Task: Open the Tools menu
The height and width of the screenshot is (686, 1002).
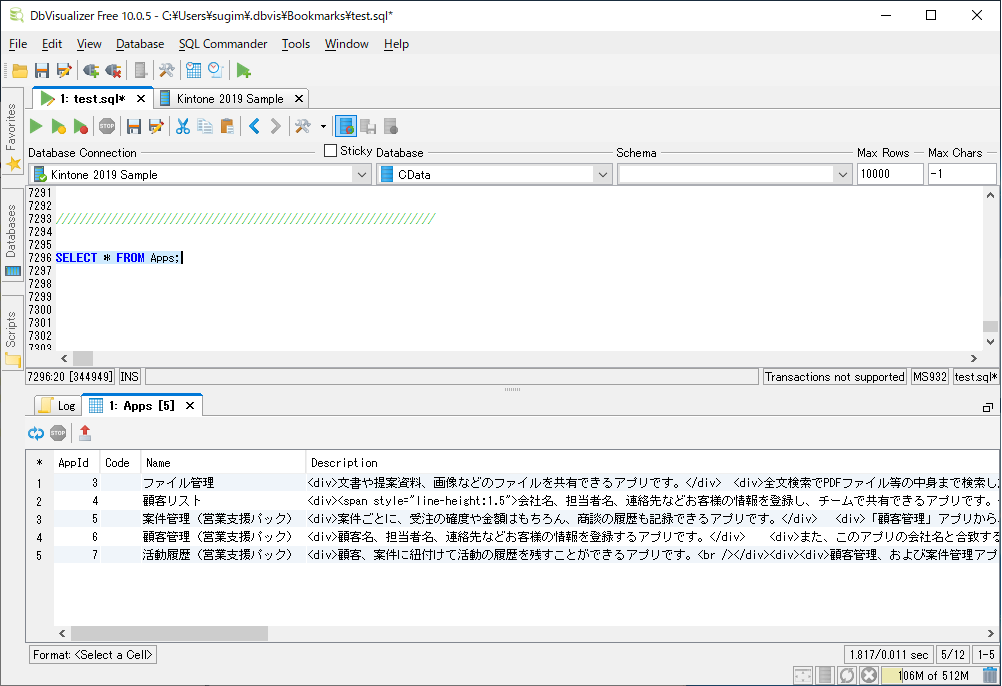Action: point(296,44)
